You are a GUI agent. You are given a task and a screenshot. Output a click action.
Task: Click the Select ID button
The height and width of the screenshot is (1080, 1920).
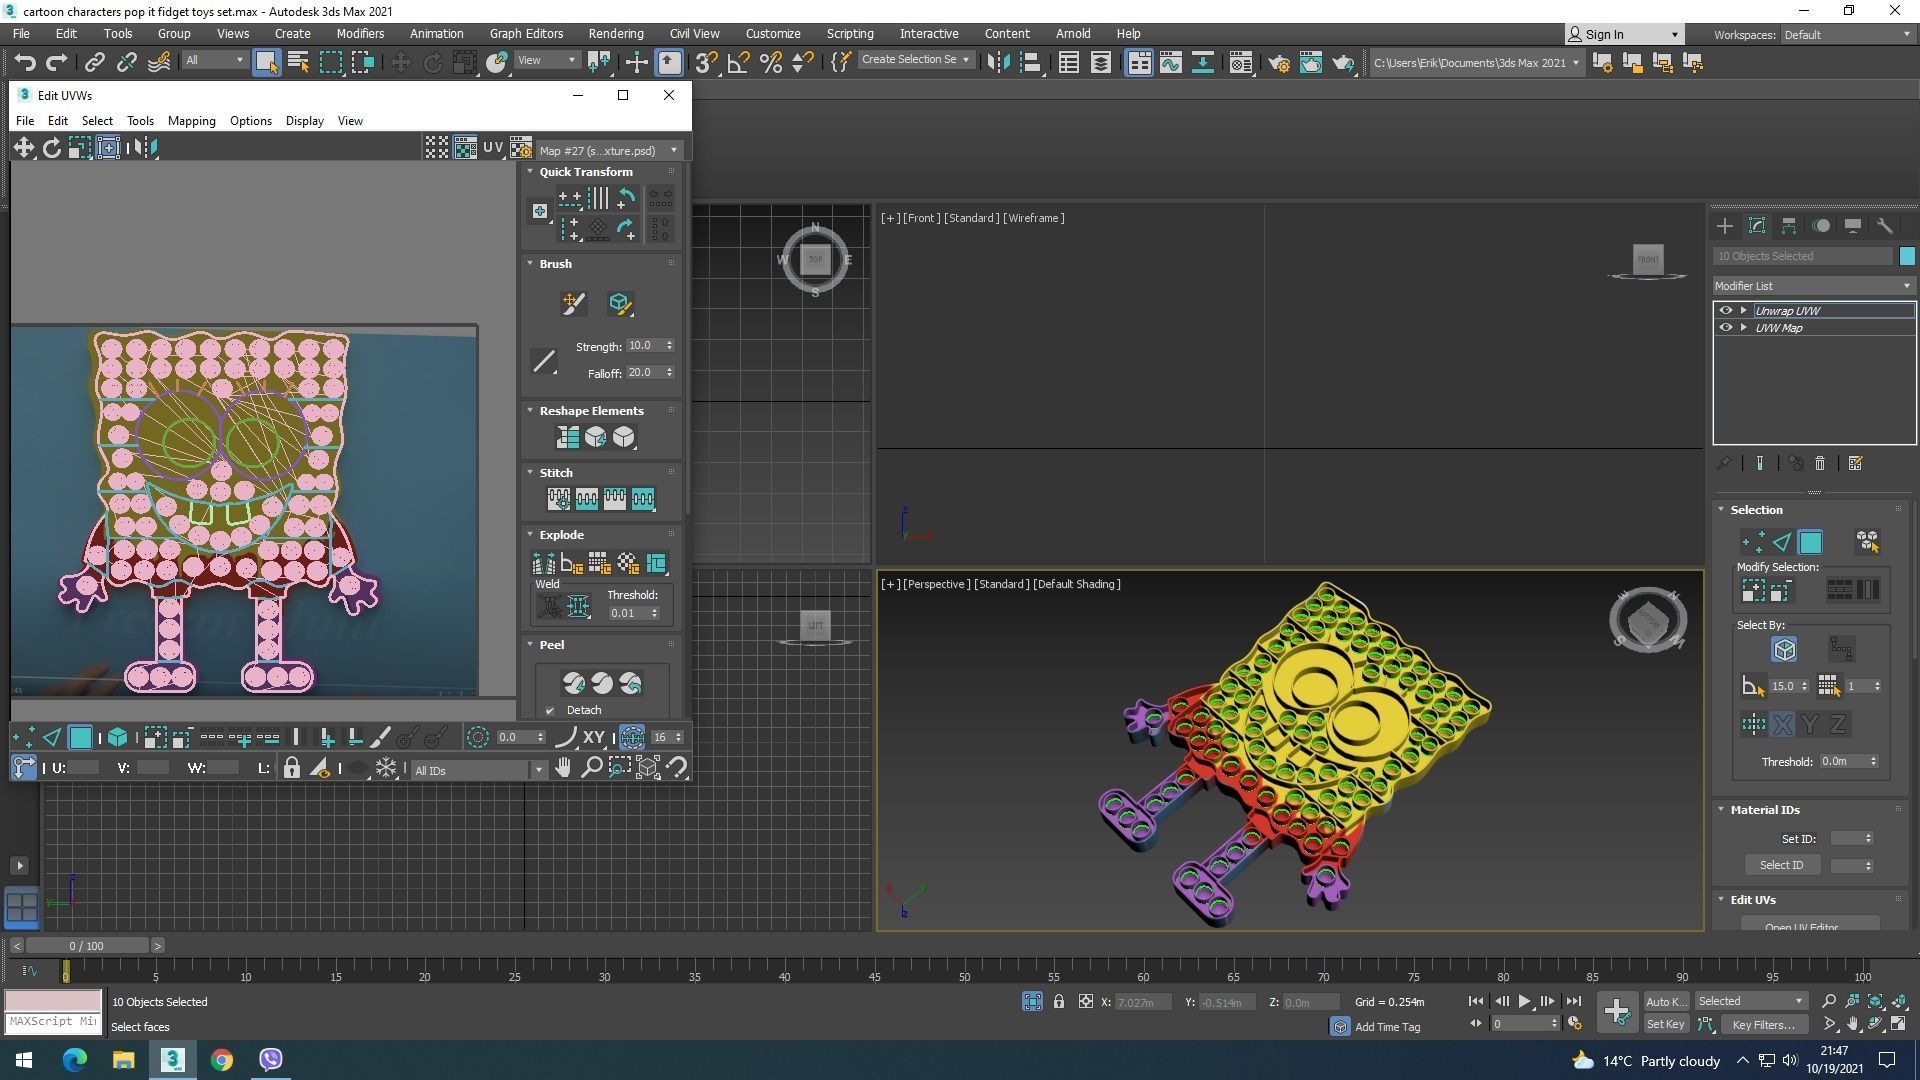click(x=1781, y=865)
